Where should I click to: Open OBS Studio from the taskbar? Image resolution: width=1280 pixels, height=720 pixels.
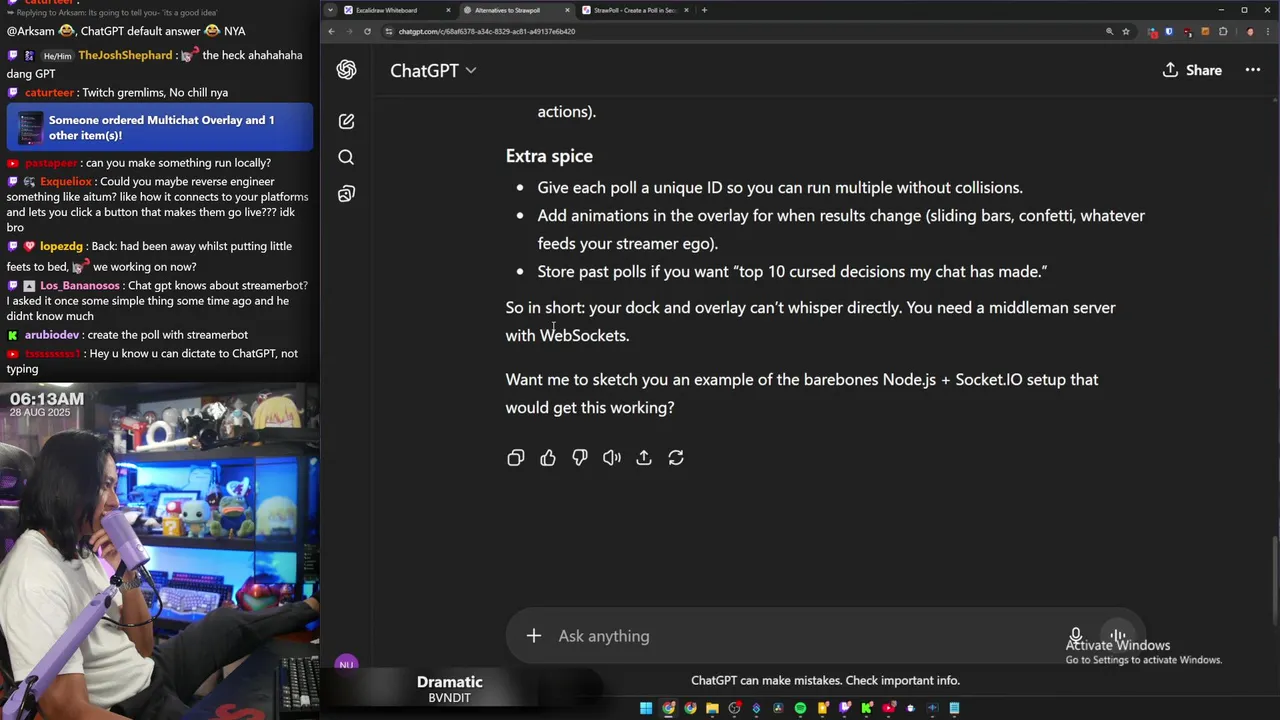(734, 708)
